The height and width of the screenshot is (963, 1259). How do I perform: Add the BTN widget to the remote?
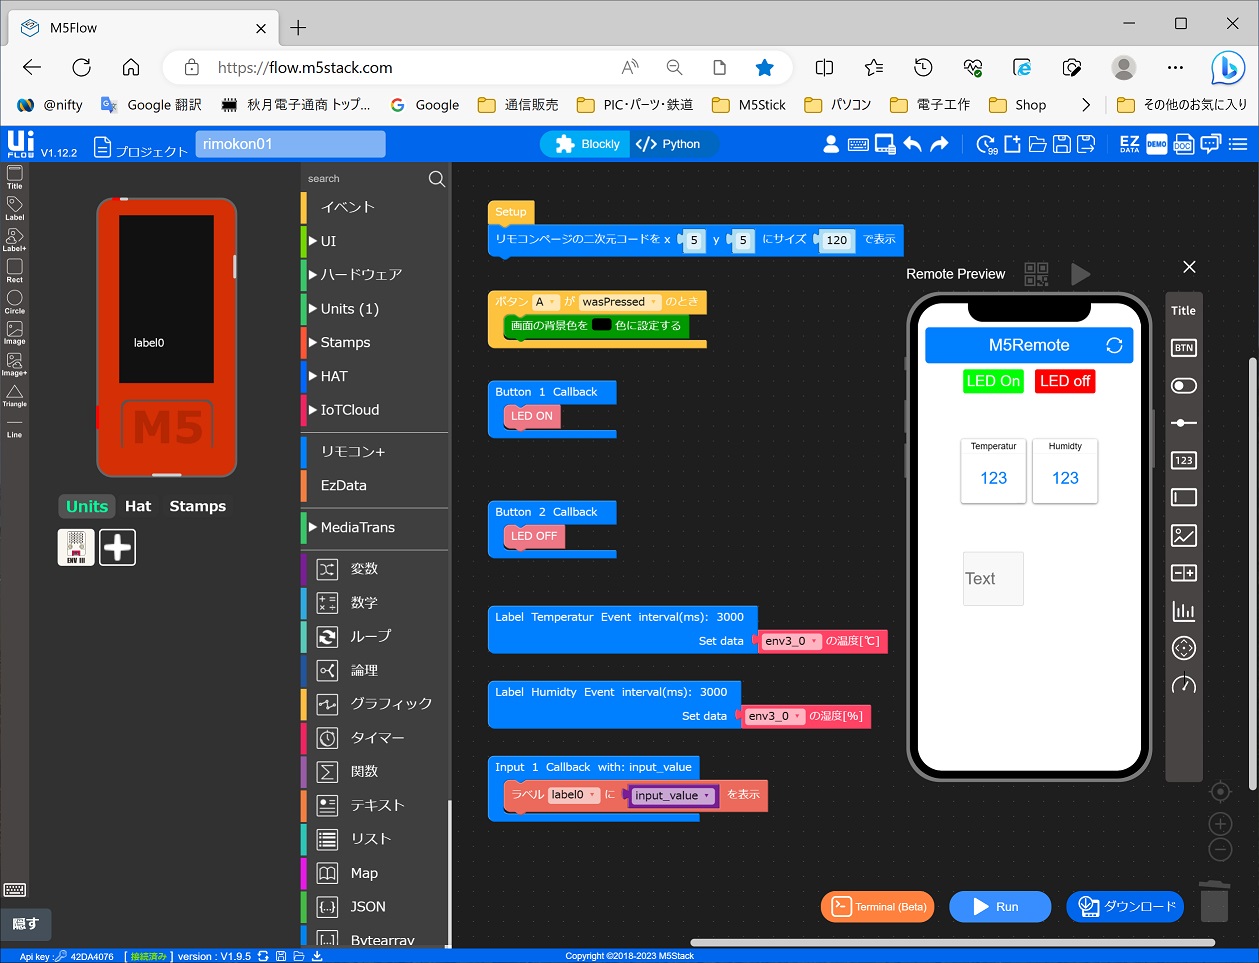(1183, 348)
